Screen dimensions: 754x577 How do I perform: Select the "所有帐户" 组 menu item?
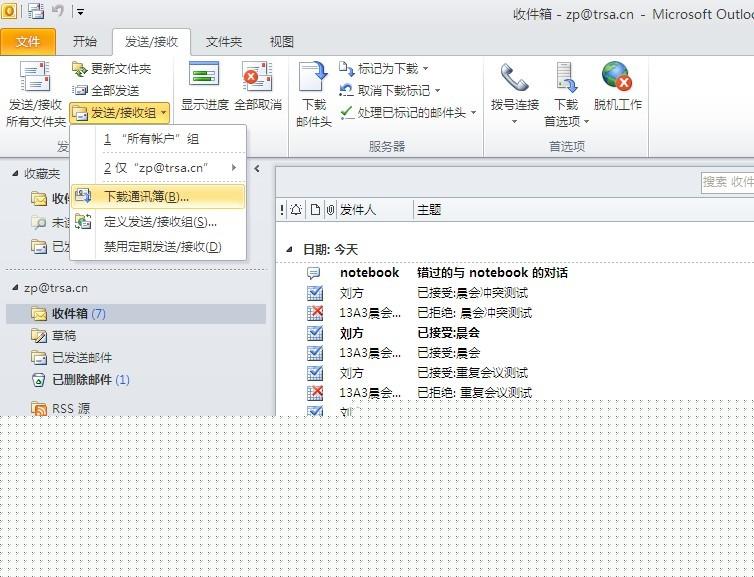tap(158, 139)
